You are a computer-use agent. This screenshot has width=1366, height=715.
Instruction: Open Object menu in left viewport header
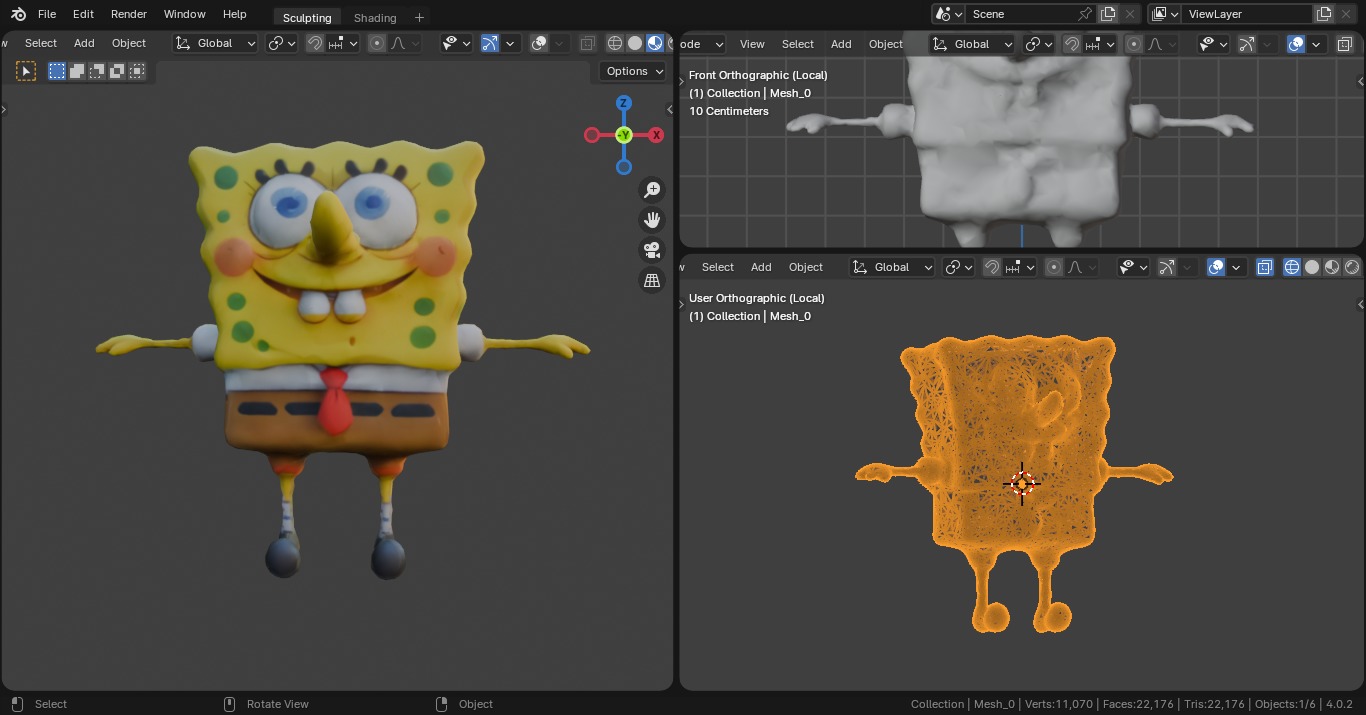[129, 43]
